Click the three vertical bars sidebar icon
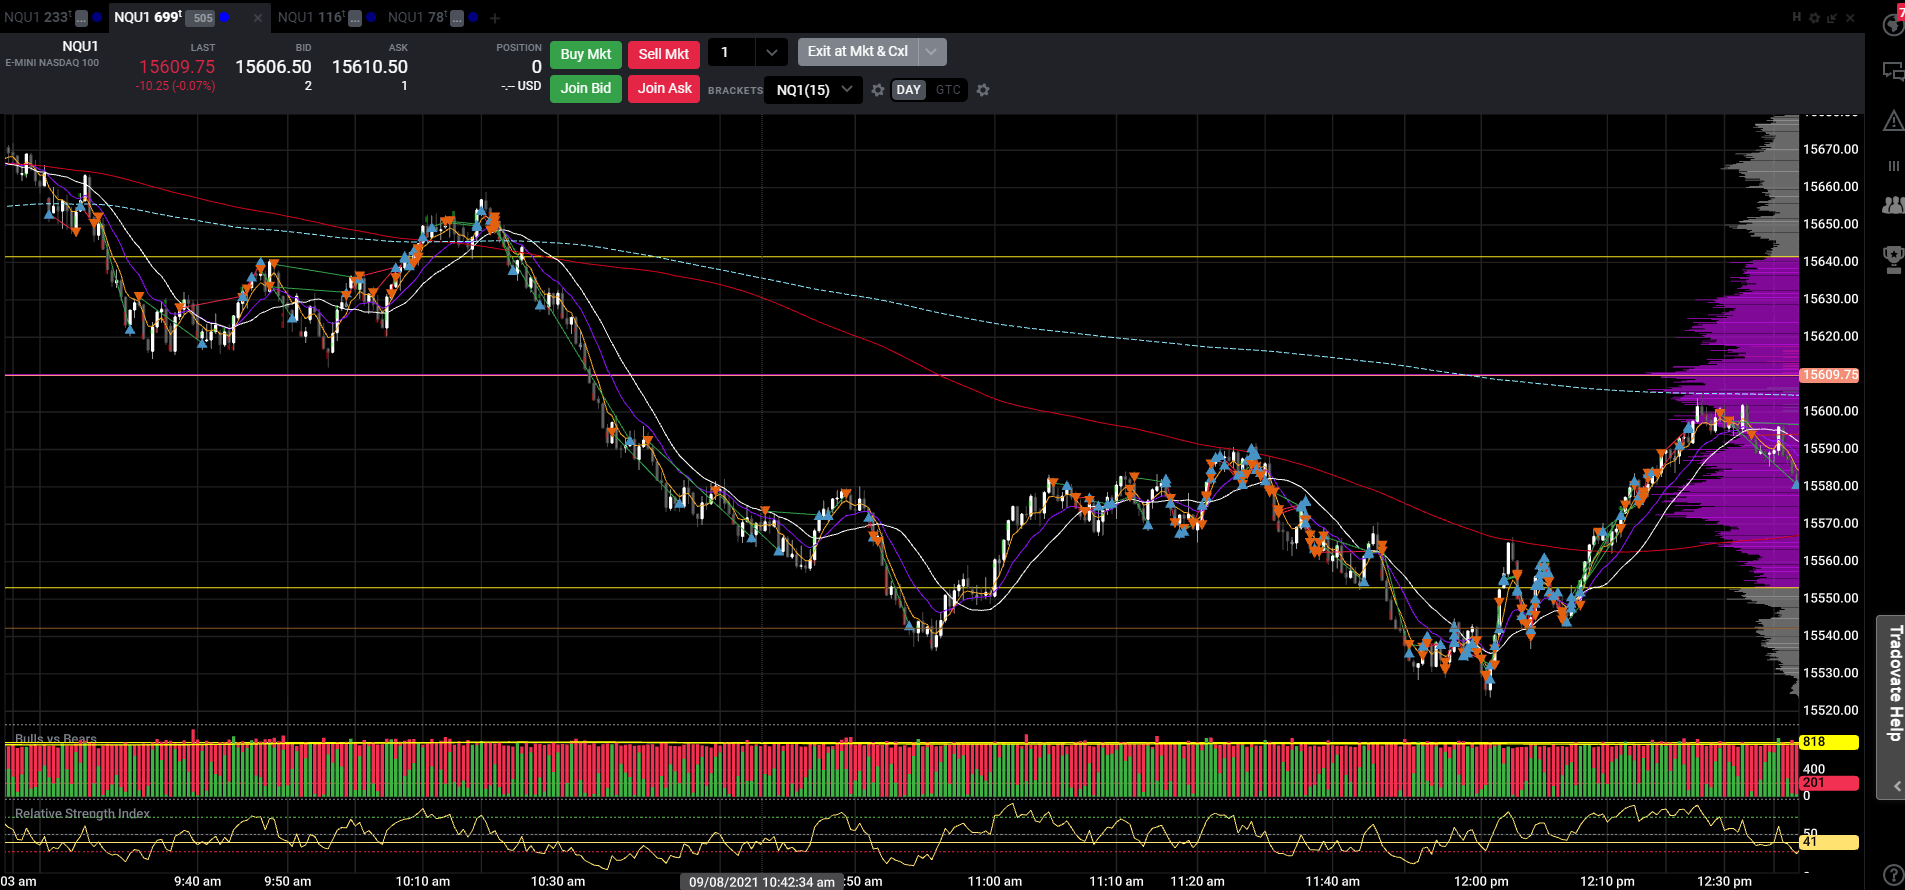This screenshot has height=890, width=1905. 1893,166
